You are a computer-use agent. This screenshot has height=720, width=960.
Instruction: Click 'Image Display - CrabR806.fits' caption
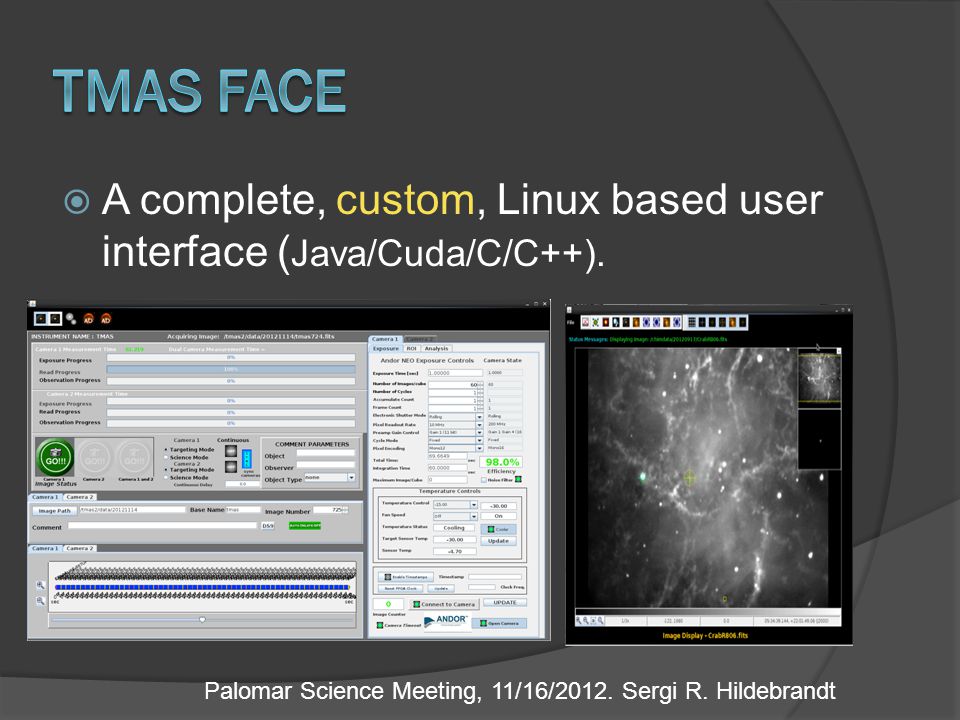pos(705,636)
